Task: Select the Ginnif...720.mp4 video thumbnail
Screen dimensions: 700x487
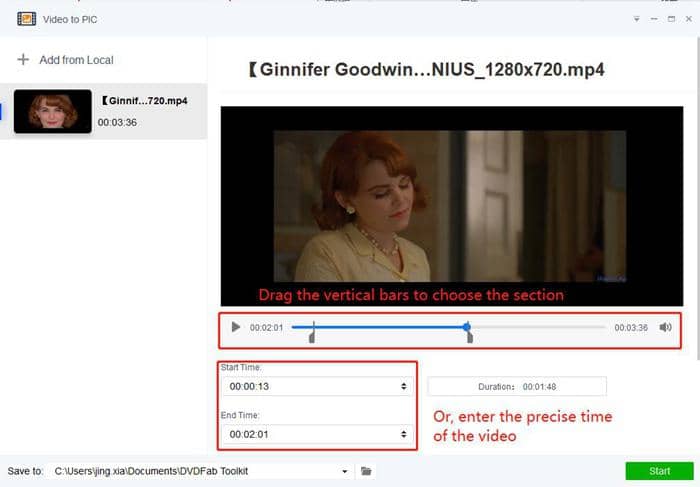Action: click(53, 111)
